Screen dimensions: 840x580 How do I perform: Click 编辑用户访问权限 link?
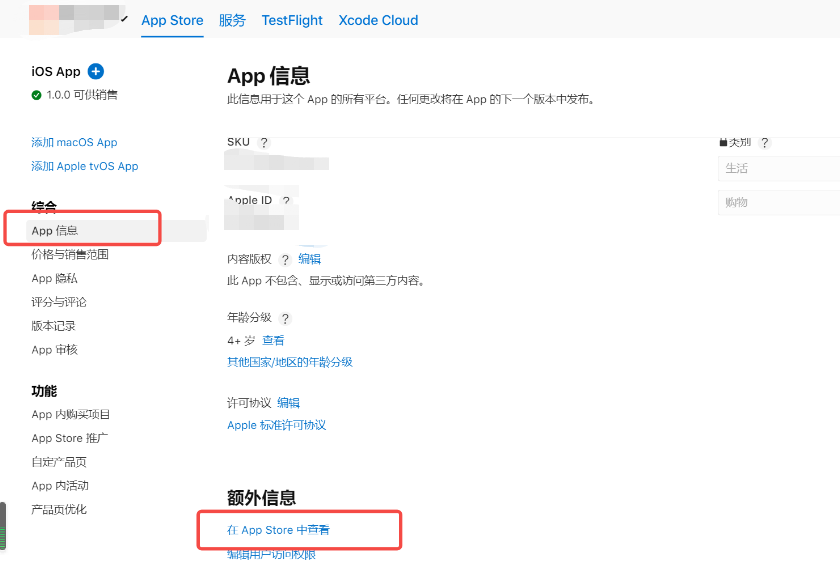click(271, 554)
